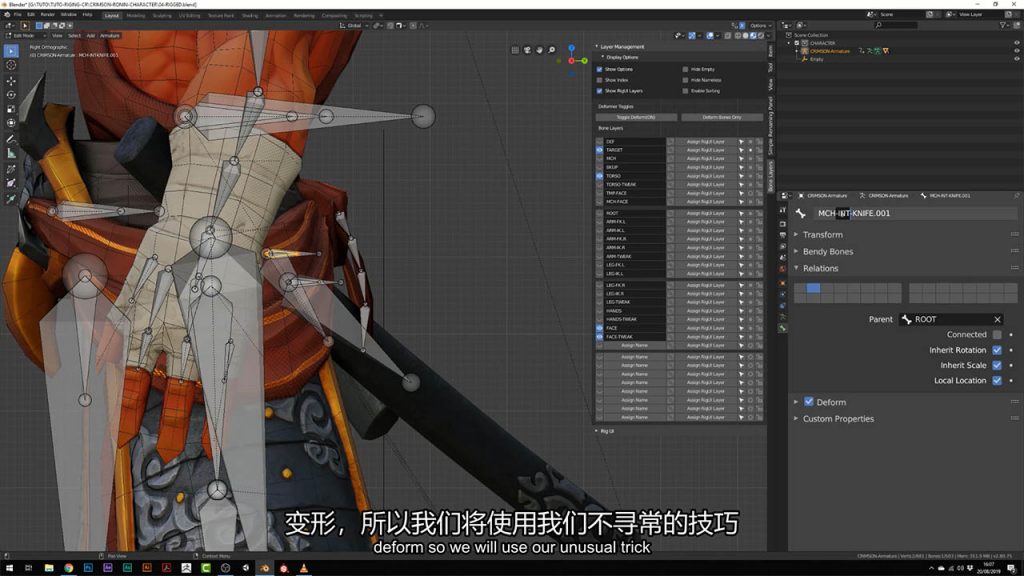Click the ROOT parent bone field
The image size is (1024, 576).
952,319
